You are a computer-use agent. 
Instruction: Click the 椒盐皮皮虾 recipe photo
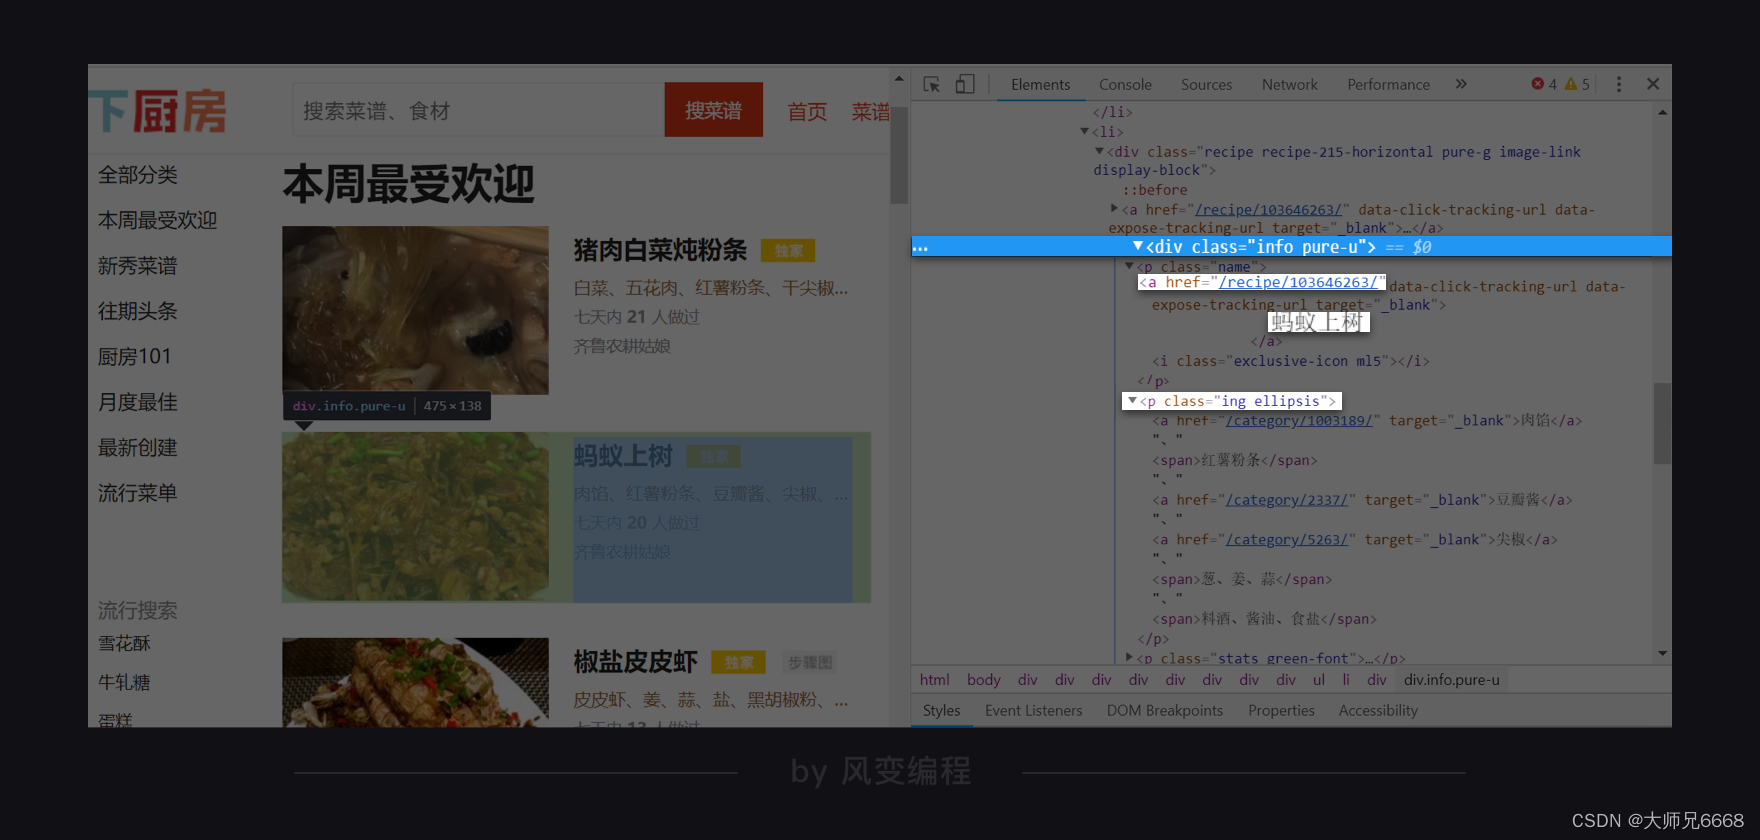pyautogui.click(x=415, y=682)
